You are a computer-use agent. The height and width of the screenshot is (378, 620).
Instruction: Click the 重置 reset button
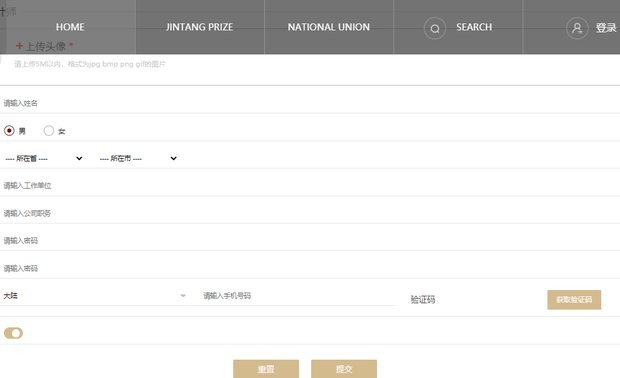coord(266,369)
